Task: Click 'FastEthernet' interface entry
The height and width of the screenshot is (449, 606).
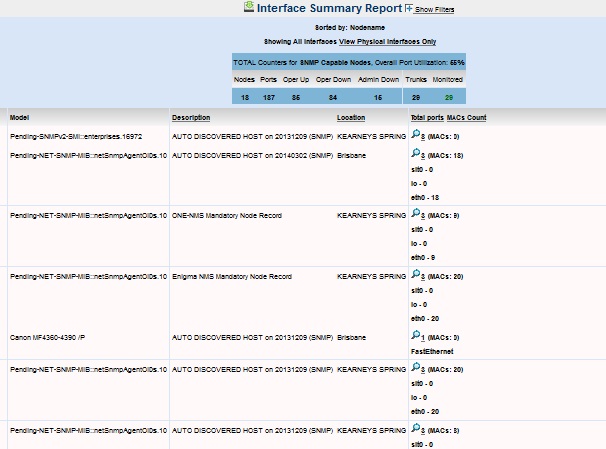Action: coord(432,352)
